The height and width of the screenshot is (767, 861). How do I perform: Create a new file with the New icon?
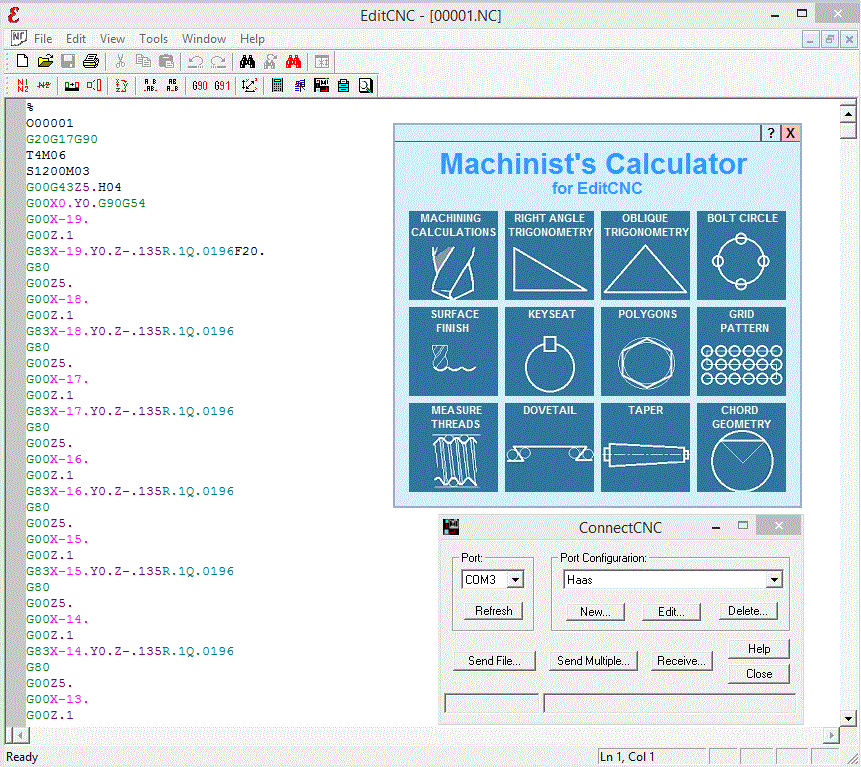click(22, 61)
